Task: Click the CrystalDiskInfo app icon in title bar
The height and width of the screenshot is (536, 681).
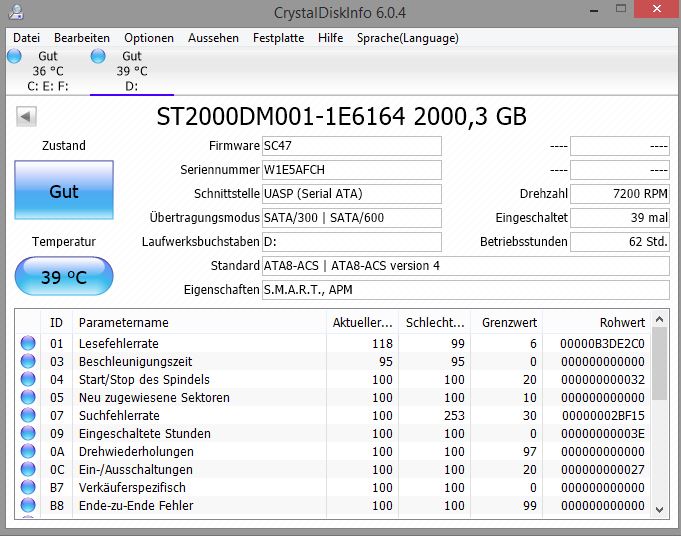Action: click(16, 12)
